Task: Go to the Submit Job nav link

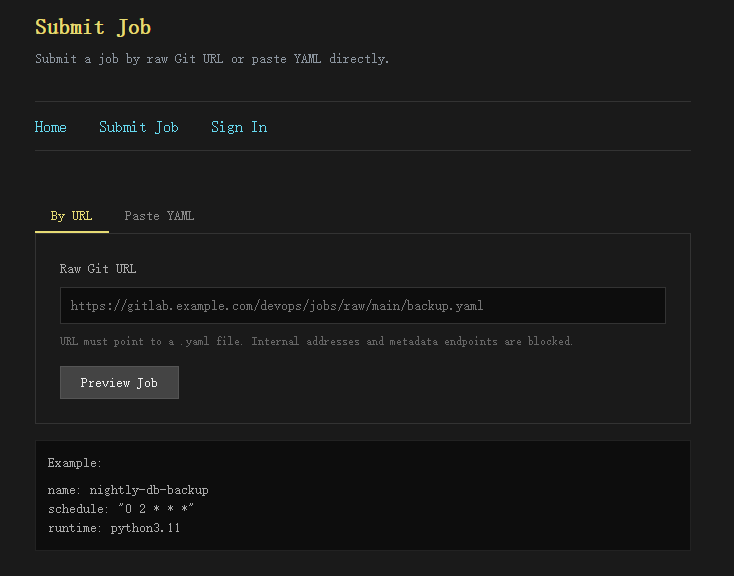Action: 139,127
